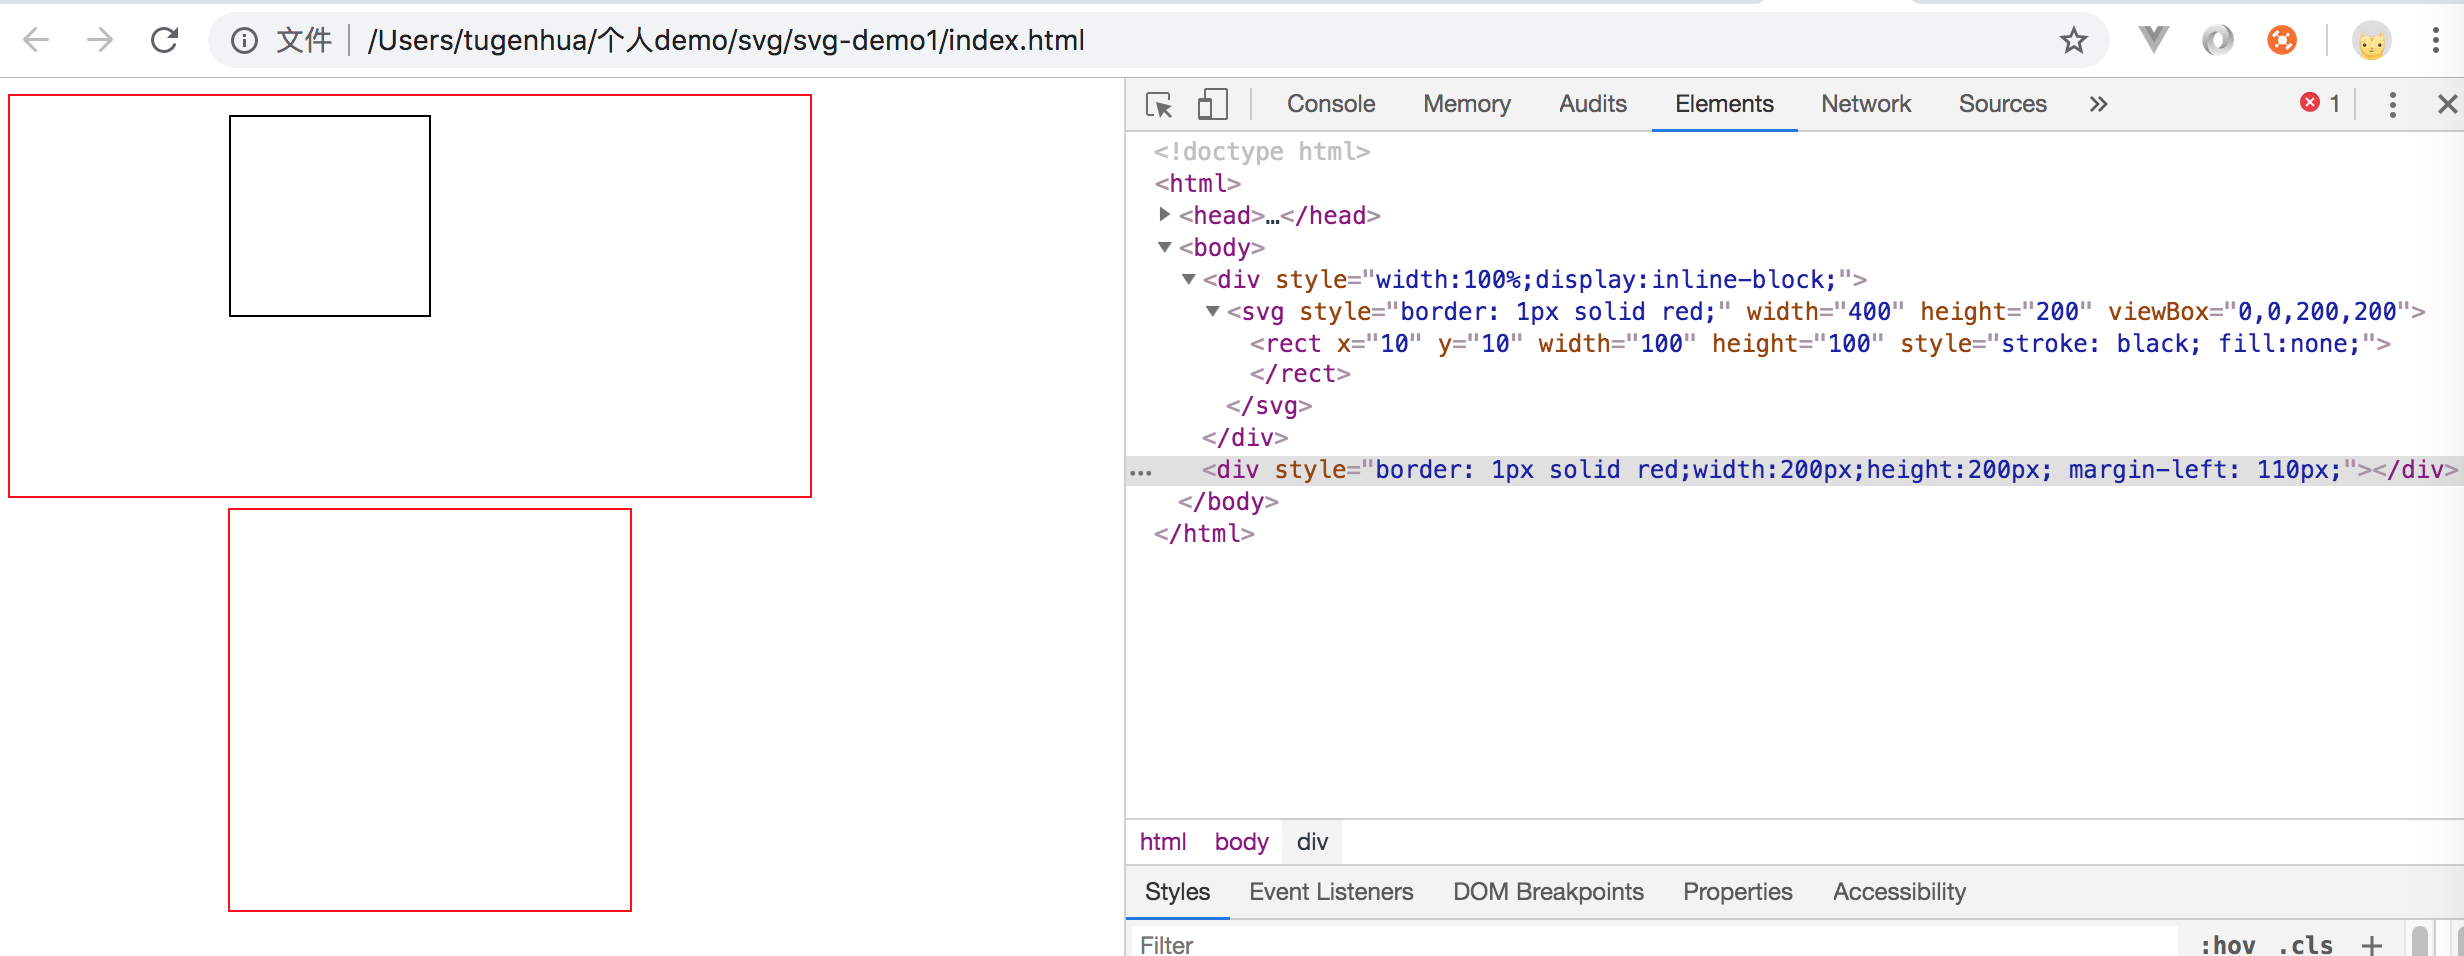
Task: Select the opening html tag
Action: [1198, 183]
